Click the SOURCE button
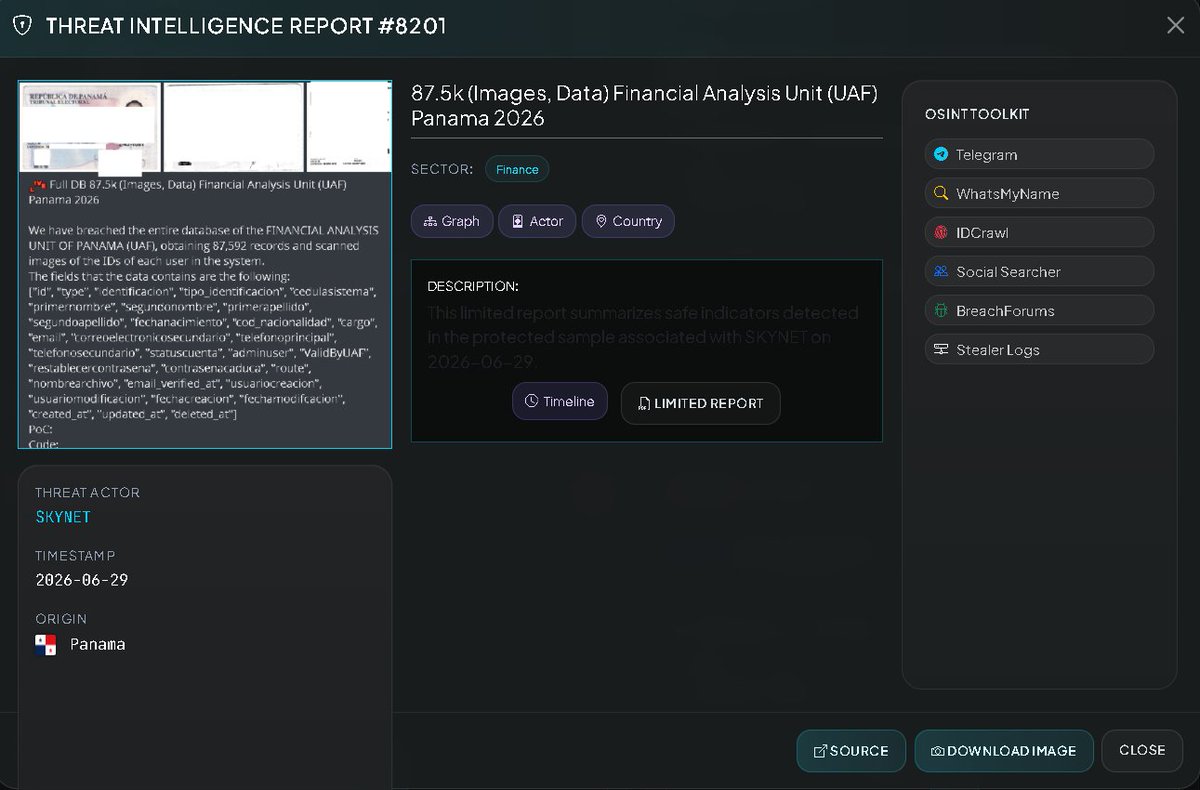The height and width of the screenshot is (790, 1200). 851,751
